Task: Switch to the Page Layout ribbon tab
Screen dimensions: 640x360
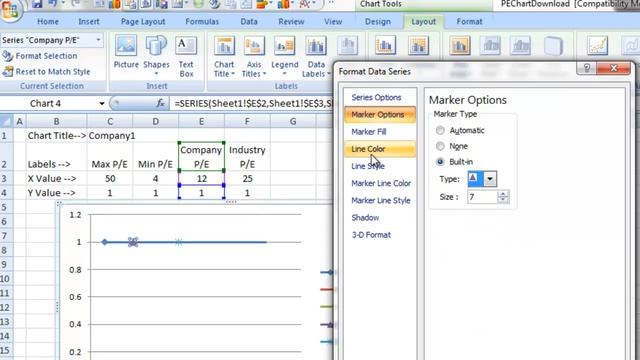Action: coord(143,22)
